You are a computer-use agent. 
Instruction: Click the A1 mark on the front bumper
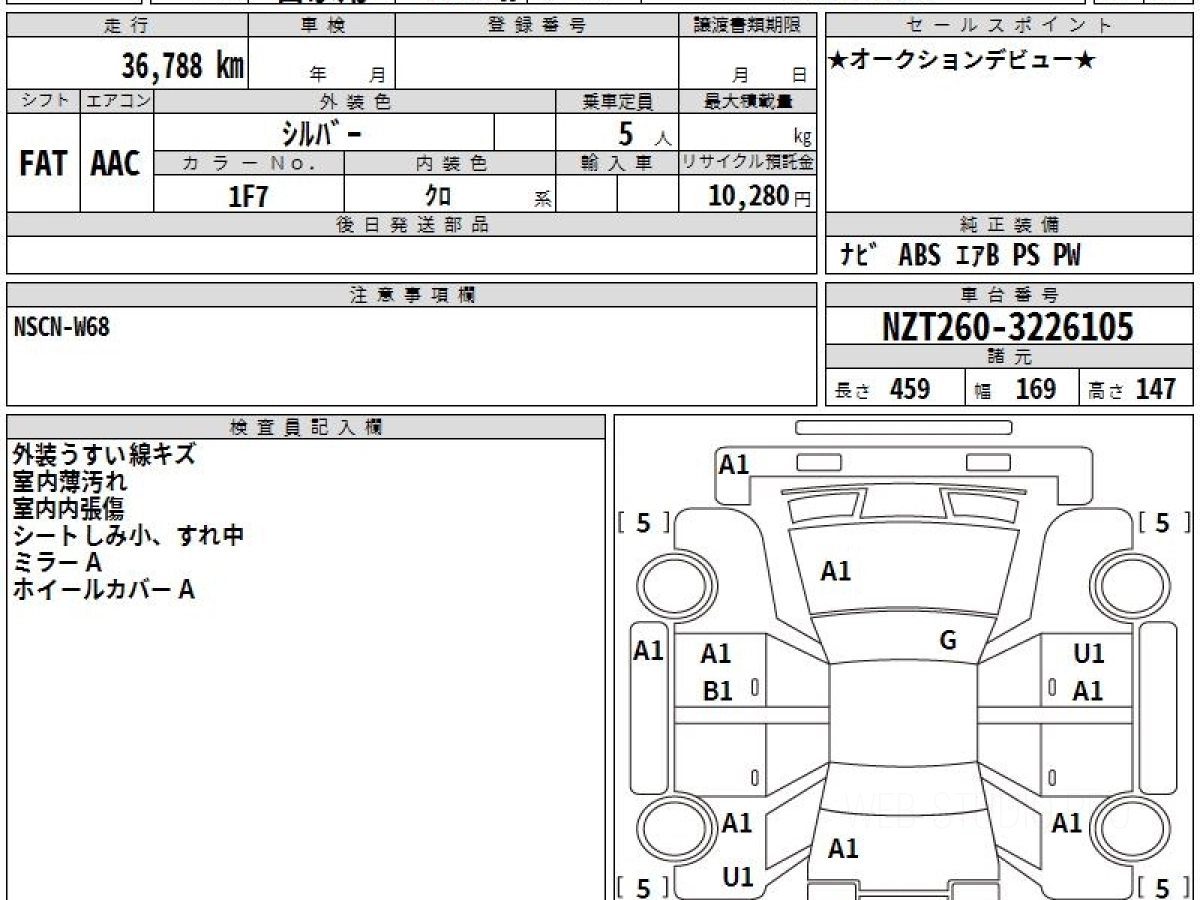tap(734, 464)
